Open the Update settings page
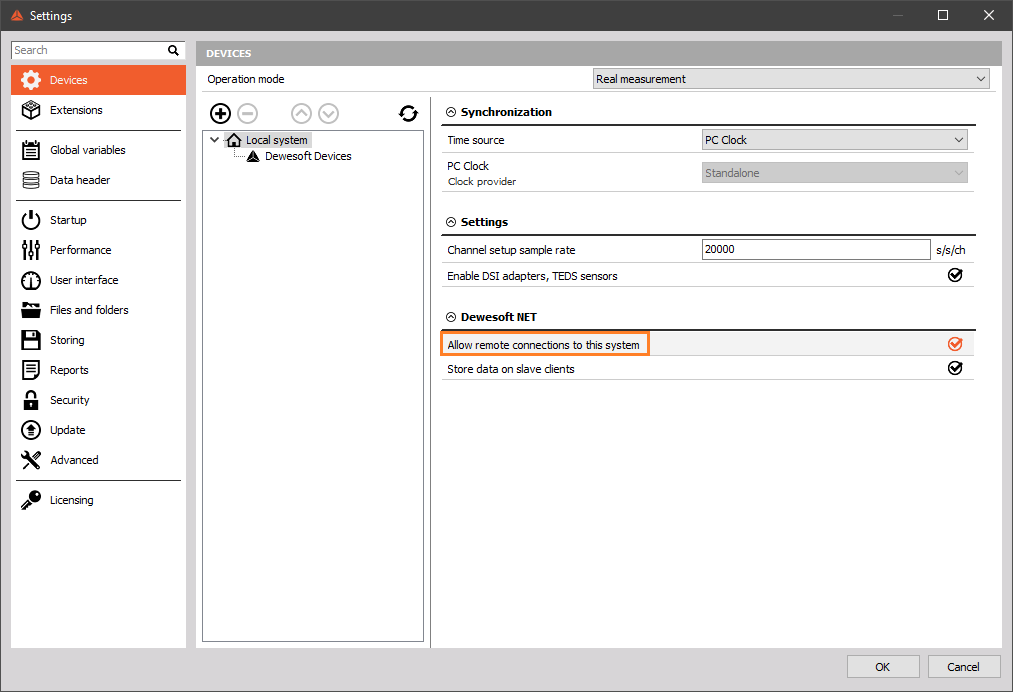Viewport: 1013px width, 692px height. point(98,430)
